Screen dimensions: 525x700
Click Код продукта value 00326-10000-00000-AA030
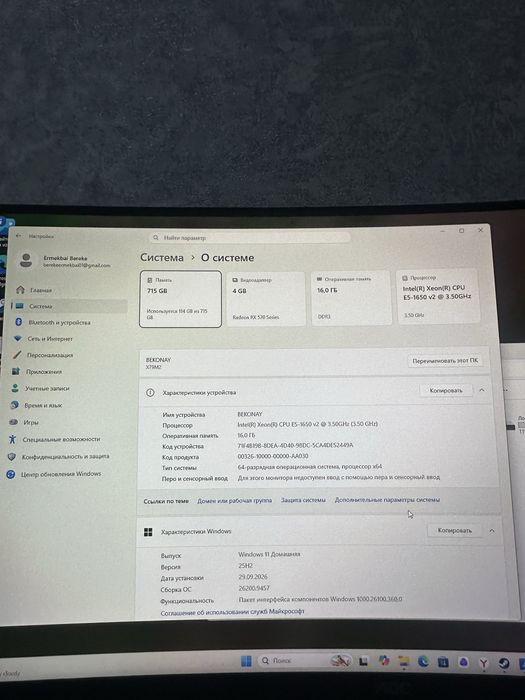pyautogui.click(x=273, y=456)
